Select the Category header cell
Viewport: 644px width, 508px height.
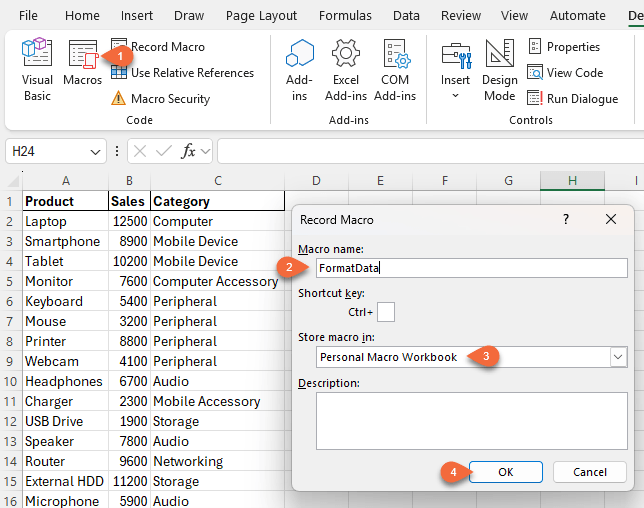point(218,201)
